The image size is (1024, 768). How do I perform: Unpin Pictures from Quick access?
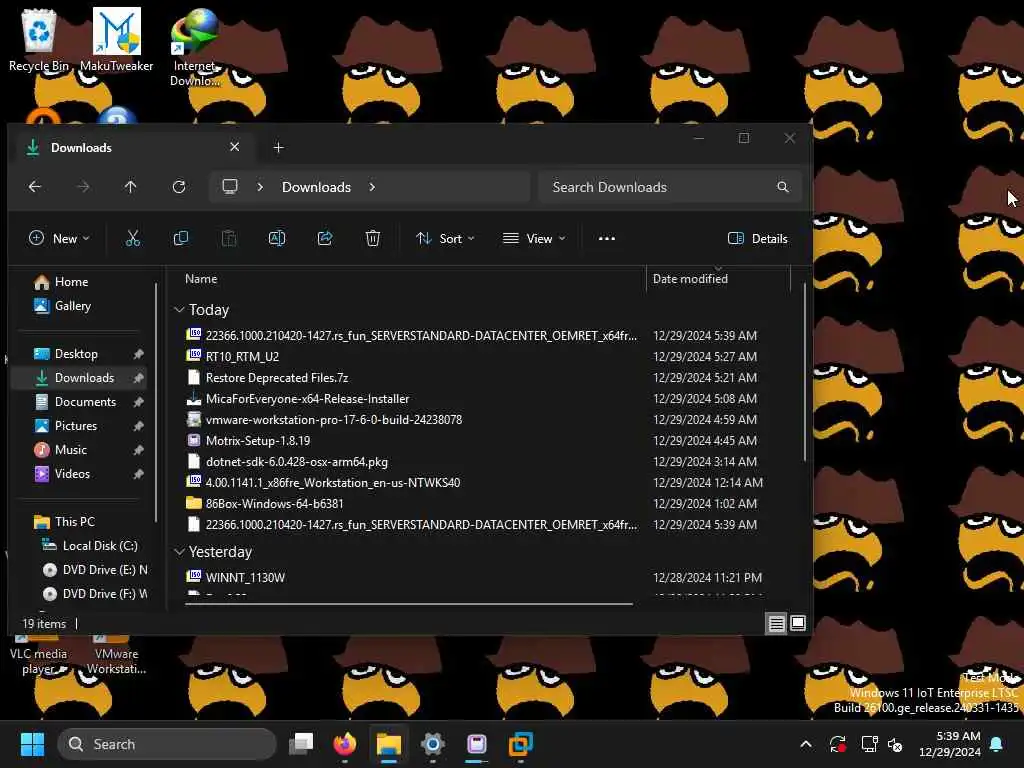pos(138,426)
